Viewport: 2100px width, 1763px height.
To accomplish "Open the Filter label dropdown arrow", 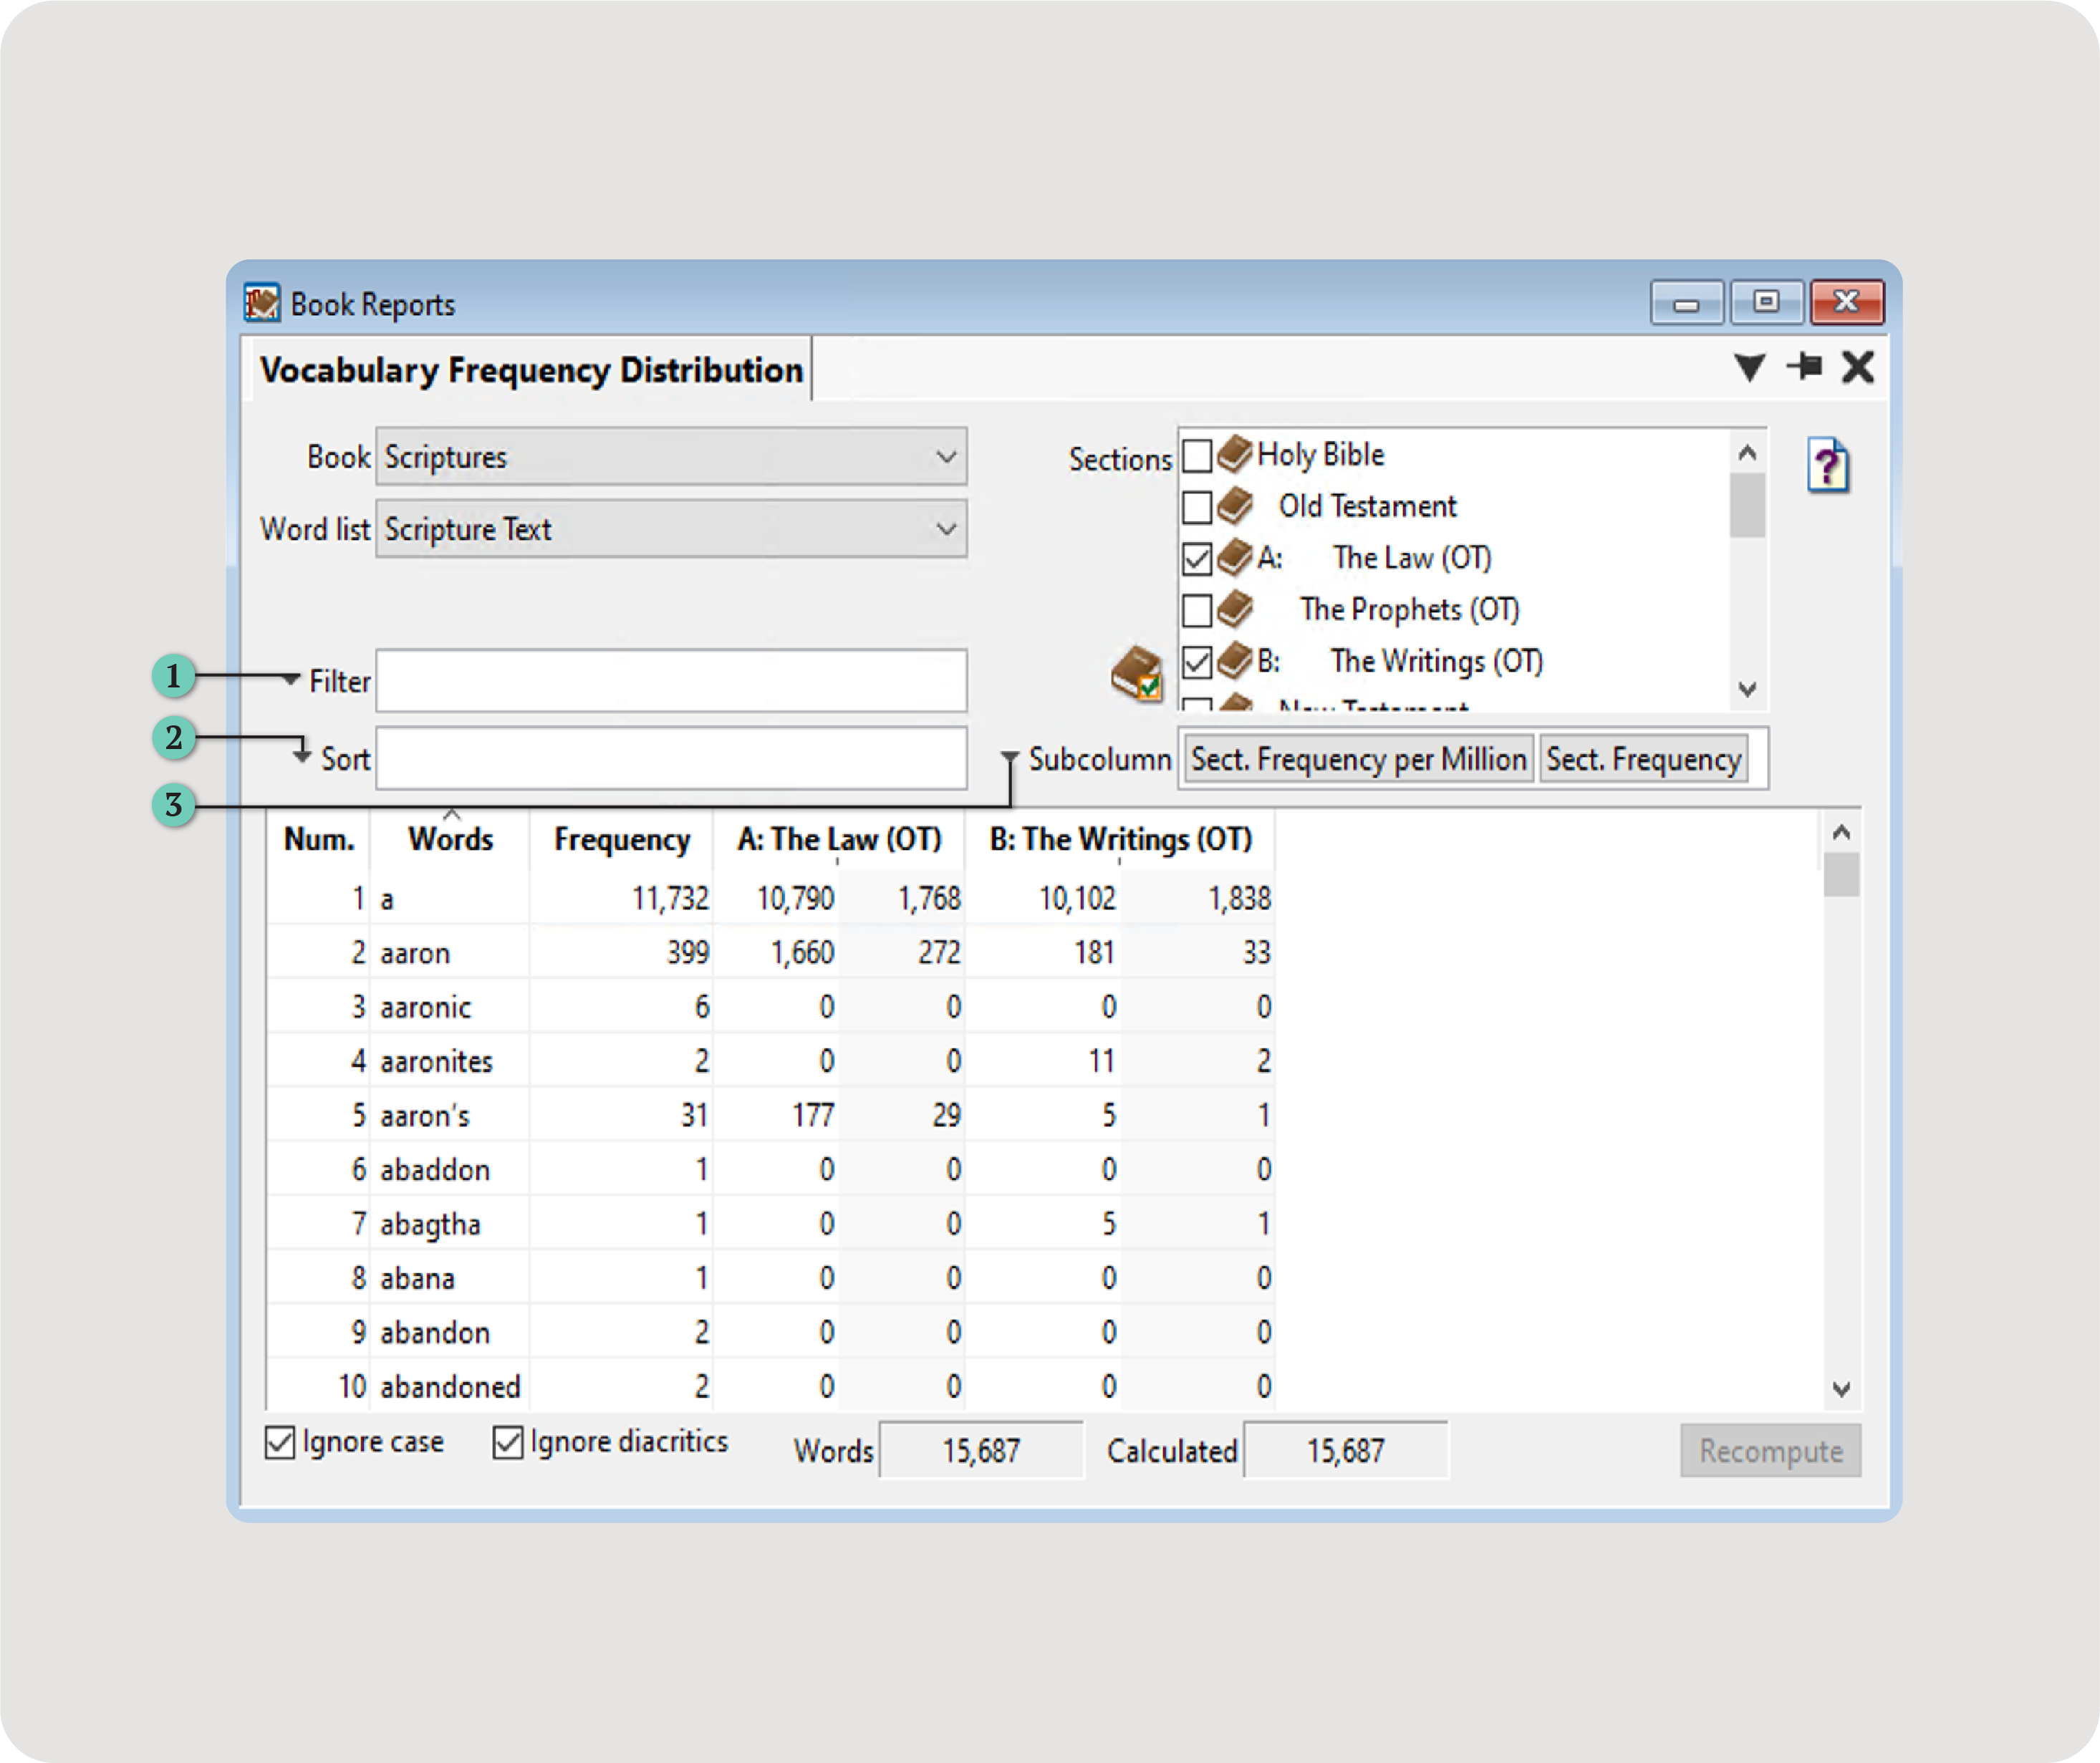I will [x=291, y=679].
